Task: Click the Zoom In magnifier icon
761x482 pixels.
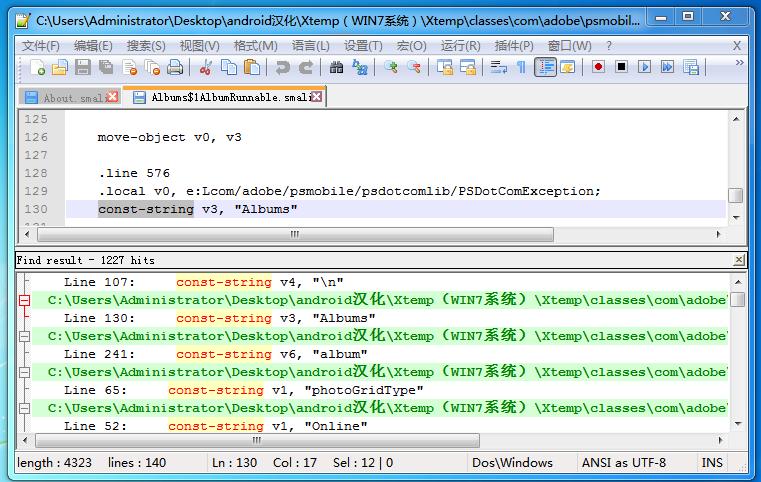Action: tap(390, 67)
